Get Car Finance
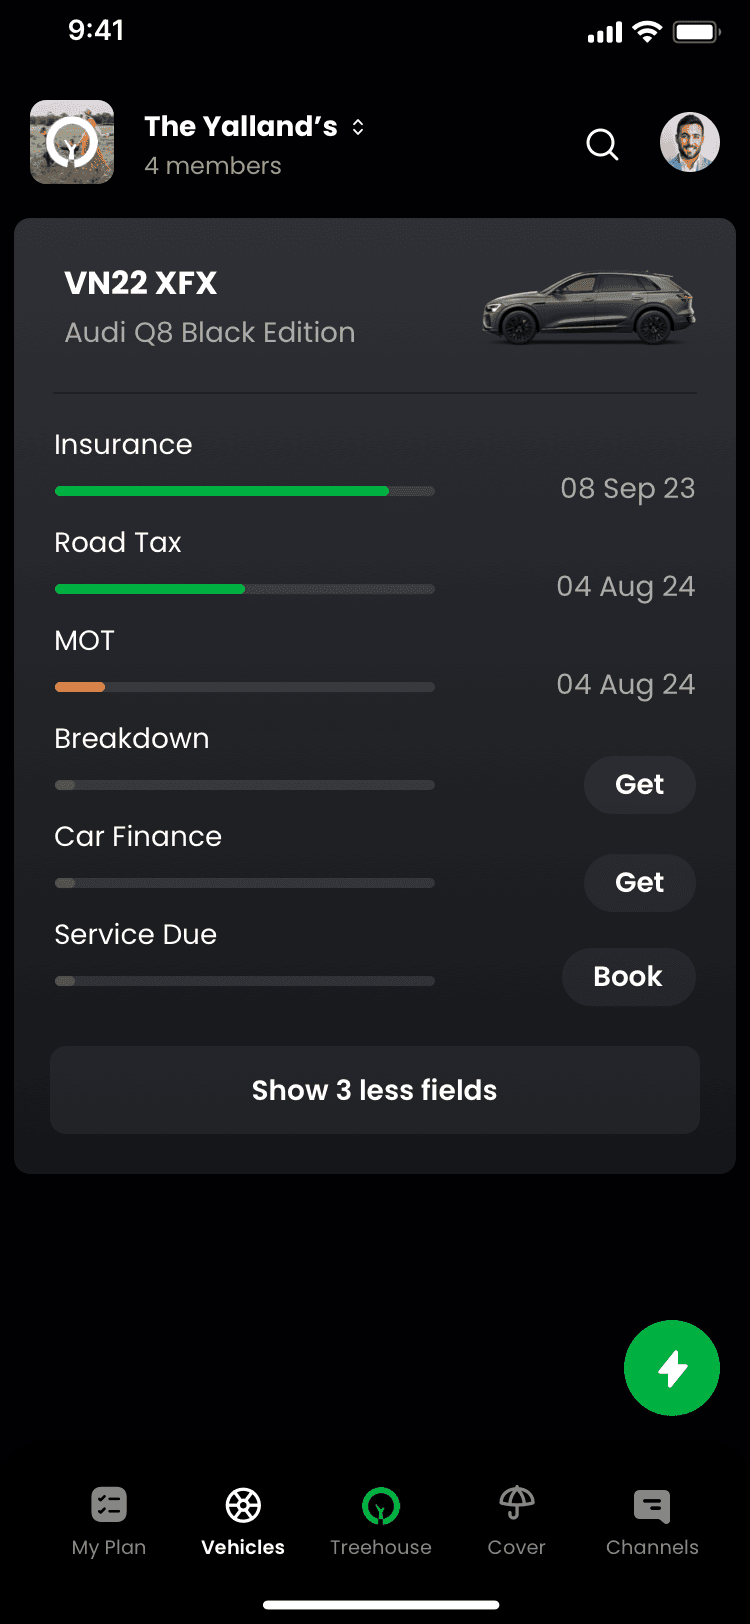Image resolution: width=750 pixels, height=1624 pixels. coord(640,882)
